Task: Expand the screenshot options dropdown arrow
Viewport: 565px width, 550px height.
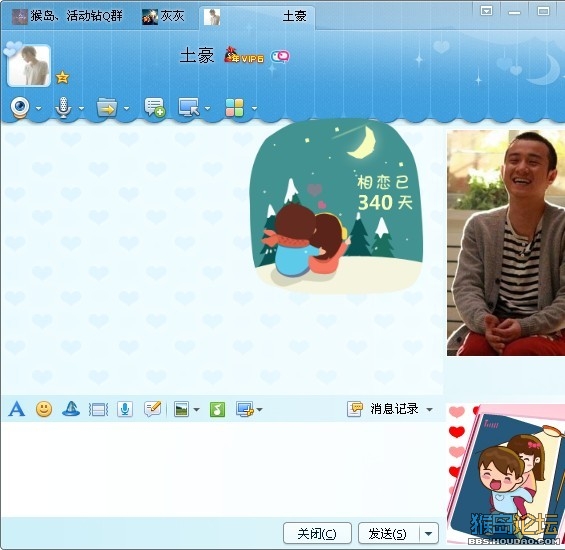Action: coord(259,409)
